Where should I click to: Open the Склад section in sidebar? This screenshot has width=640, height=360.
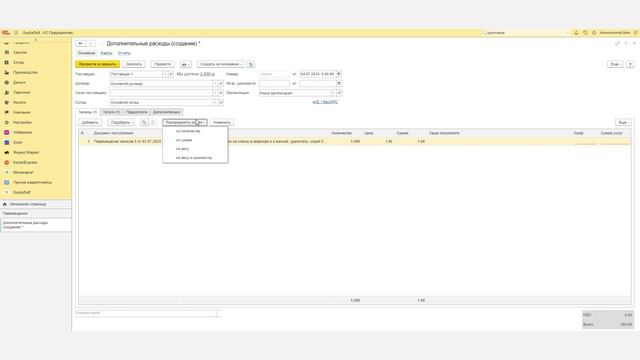[18, 62]
